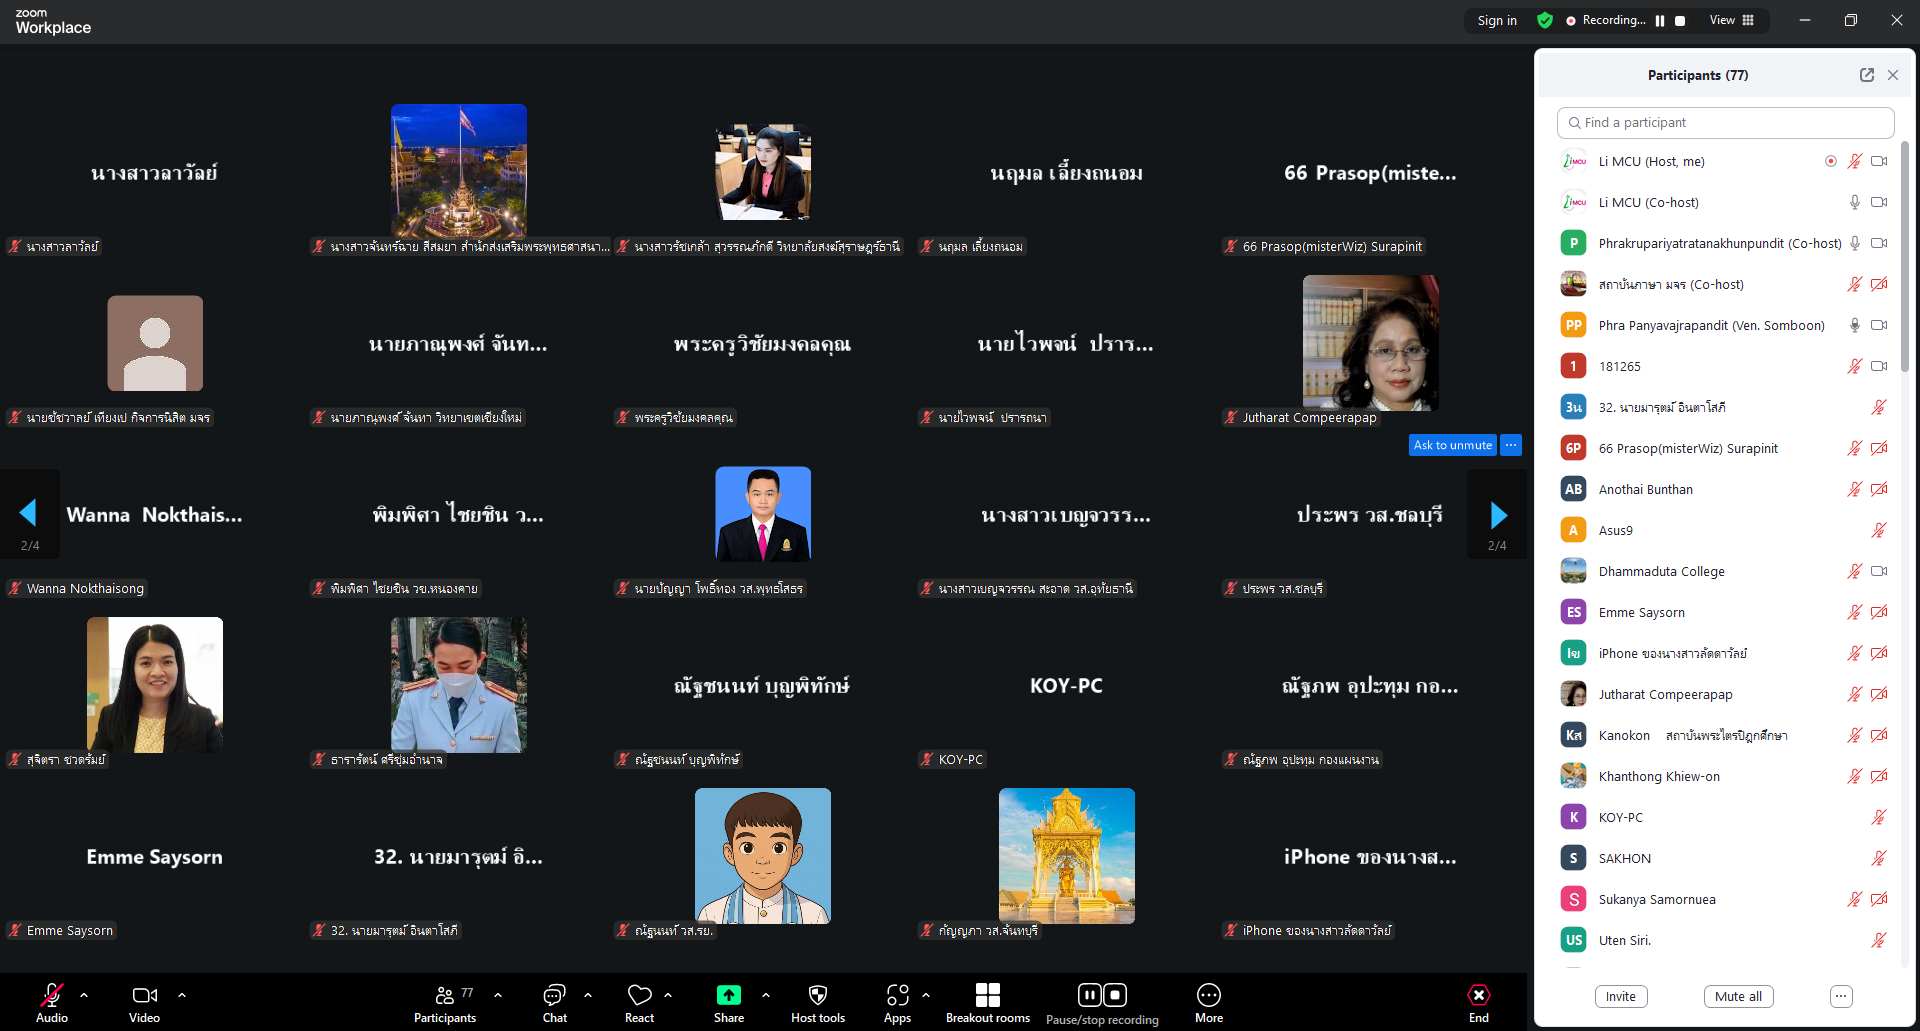Pop out the Participants panel
Viewport: 1920px width, 1031px height.
1866,75
